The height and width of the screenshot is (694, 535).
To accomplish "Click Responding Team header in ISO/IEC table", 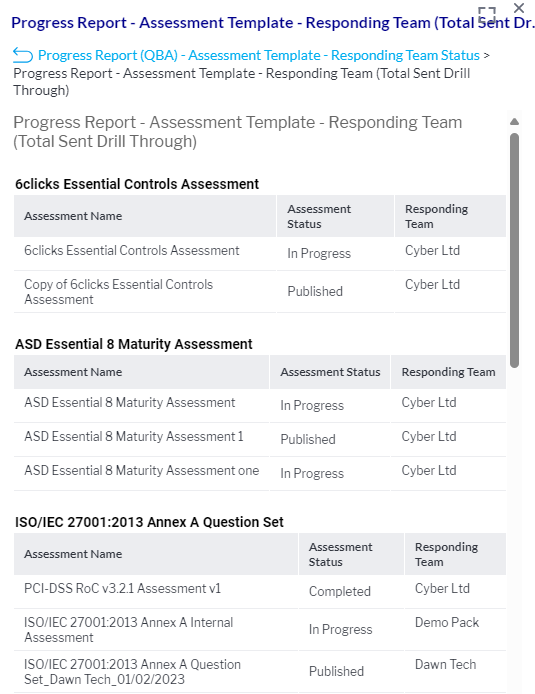I will click(x=446, y=554).
